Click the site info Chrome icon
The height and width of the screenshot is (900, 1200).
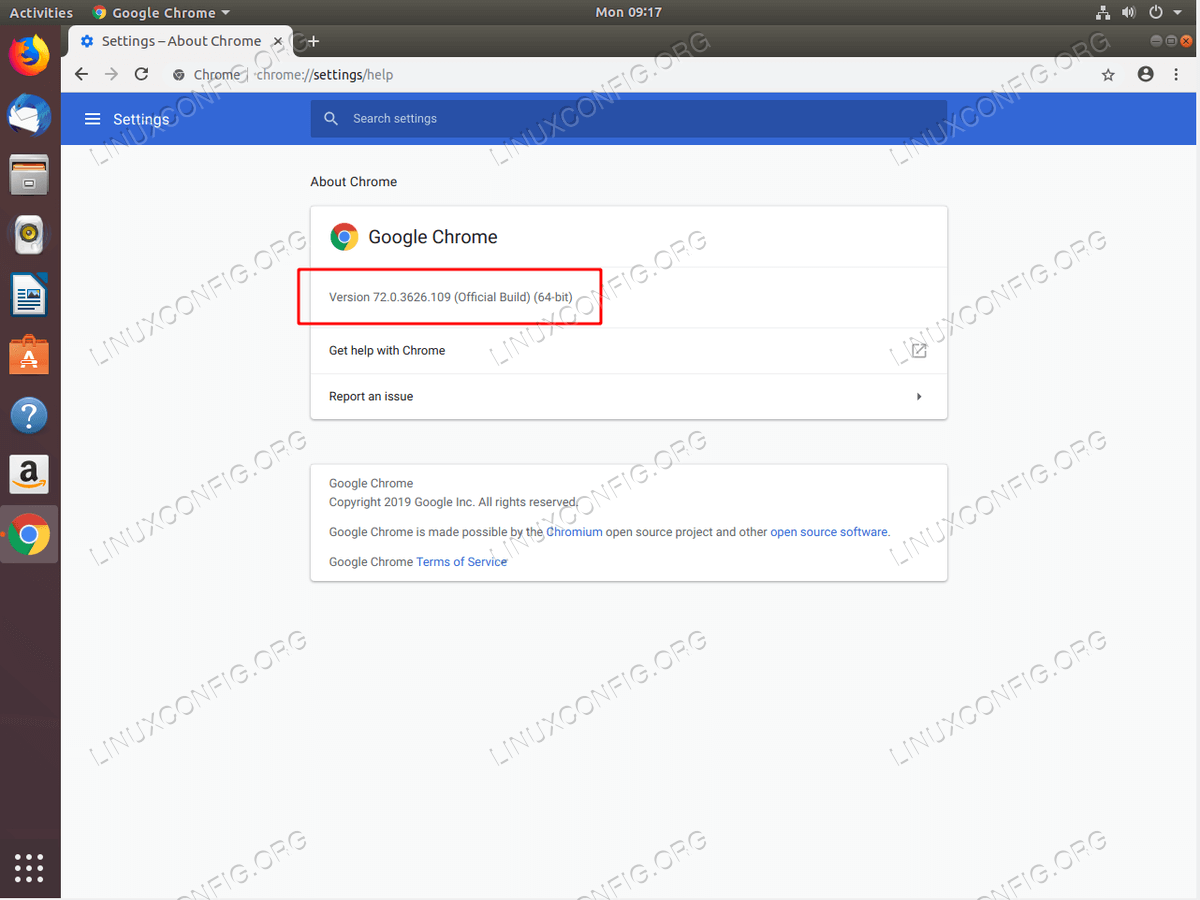tap(179, 74)
